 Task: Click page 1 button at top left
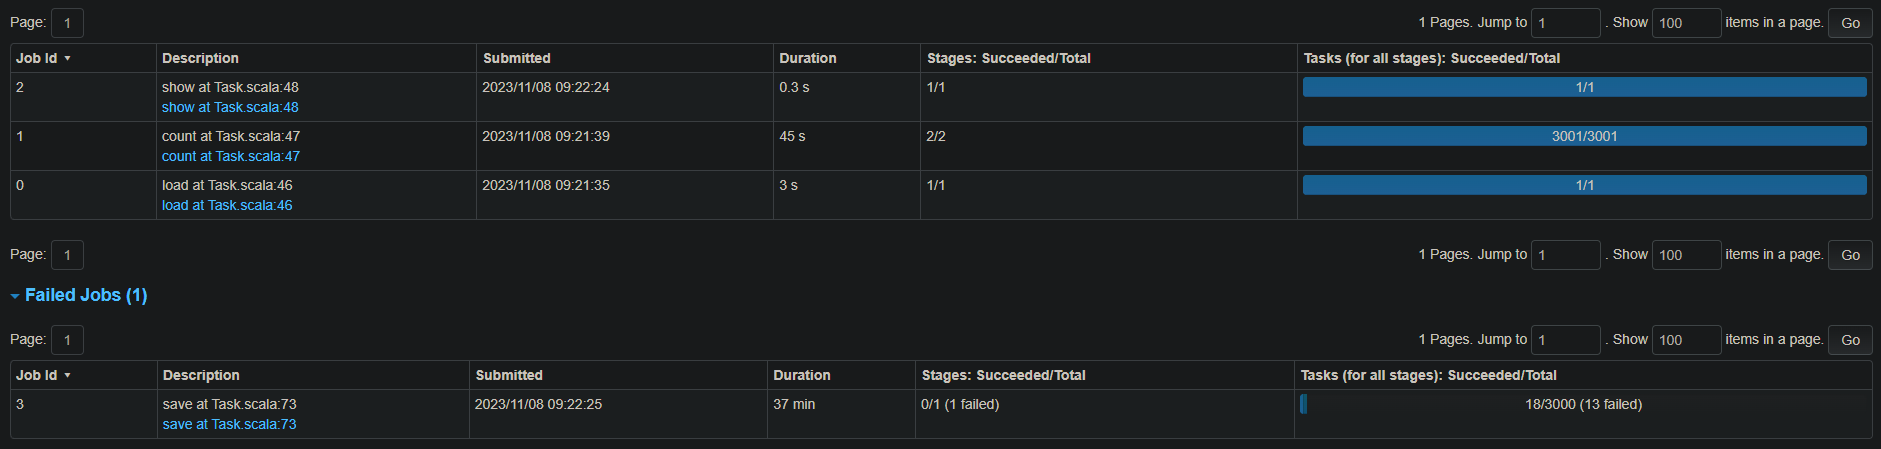pyautogui.click(x=67, y=23)
